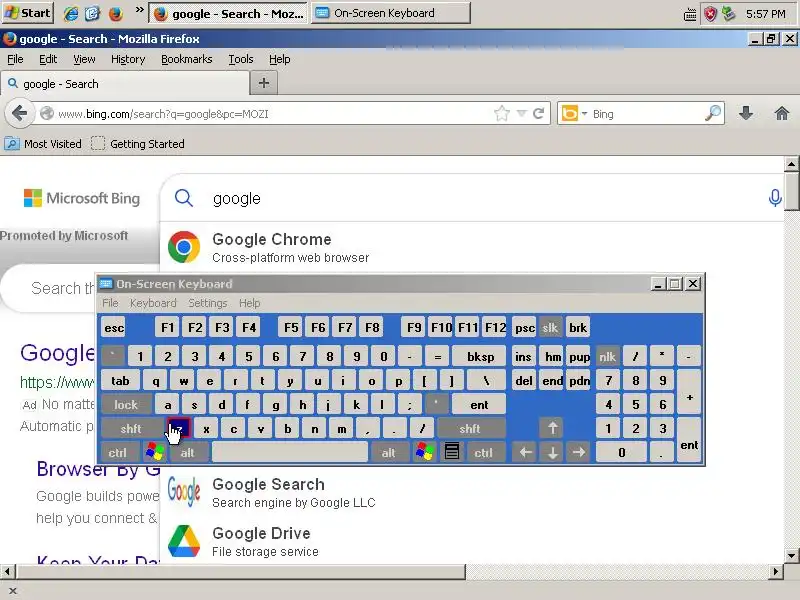Click the Firefox URL address field

coord(273,113)
